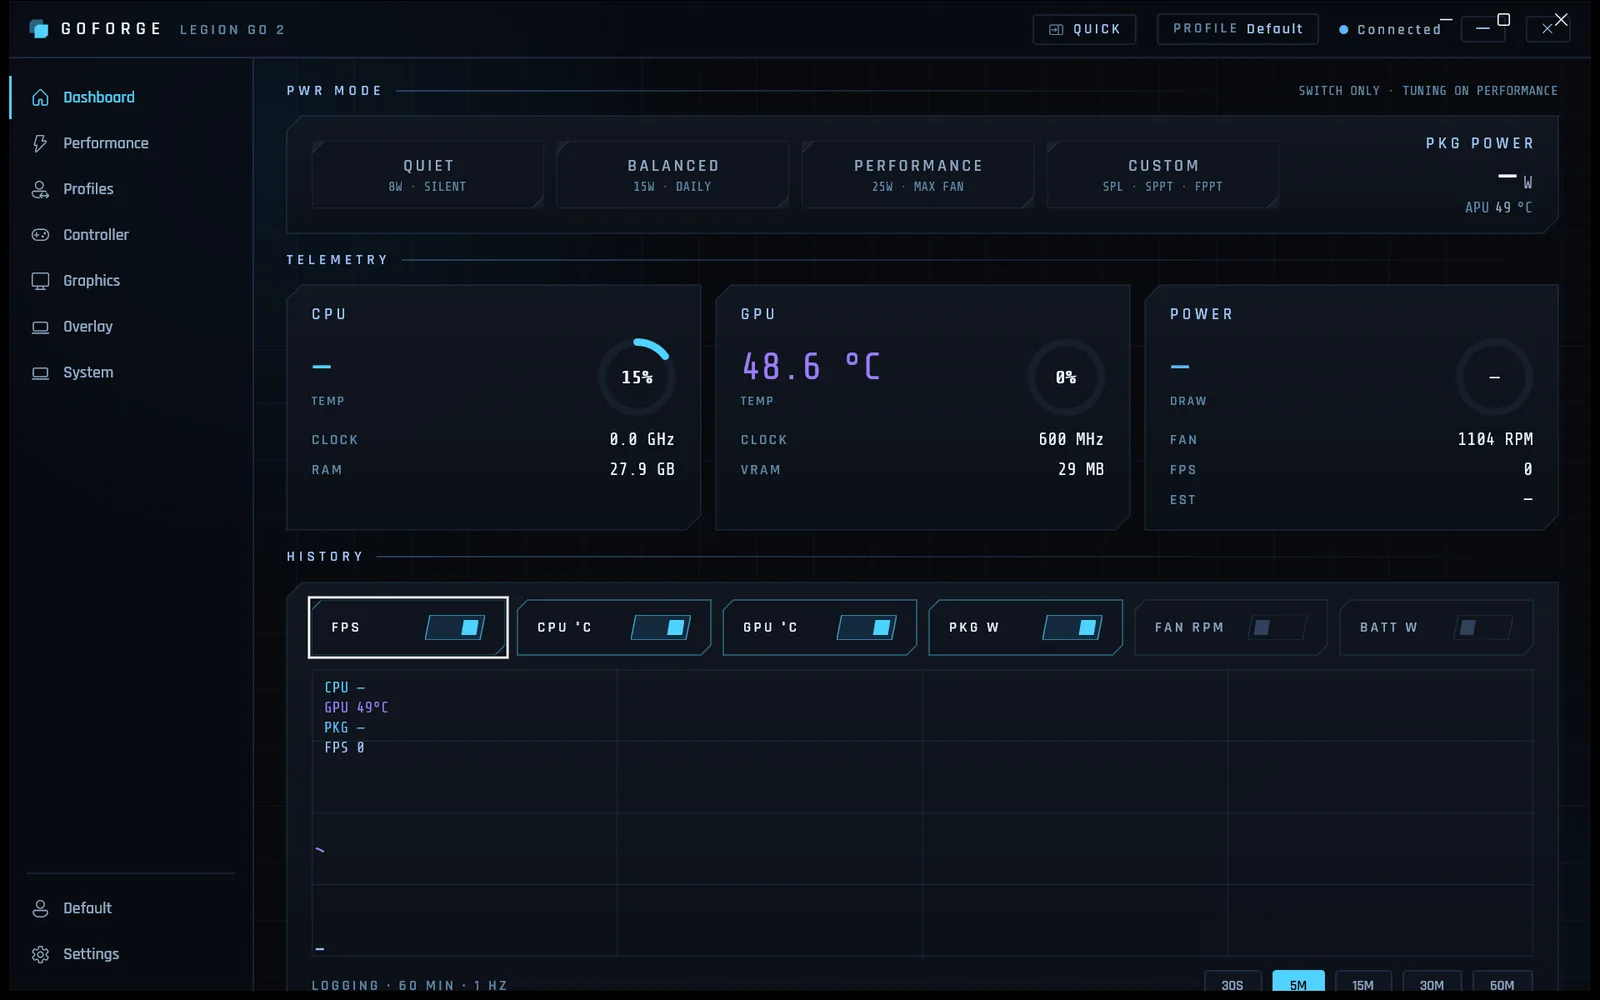
Task: Open the QUICK button in title bar
Action: pyautogui.click(x=1084, y=29)
